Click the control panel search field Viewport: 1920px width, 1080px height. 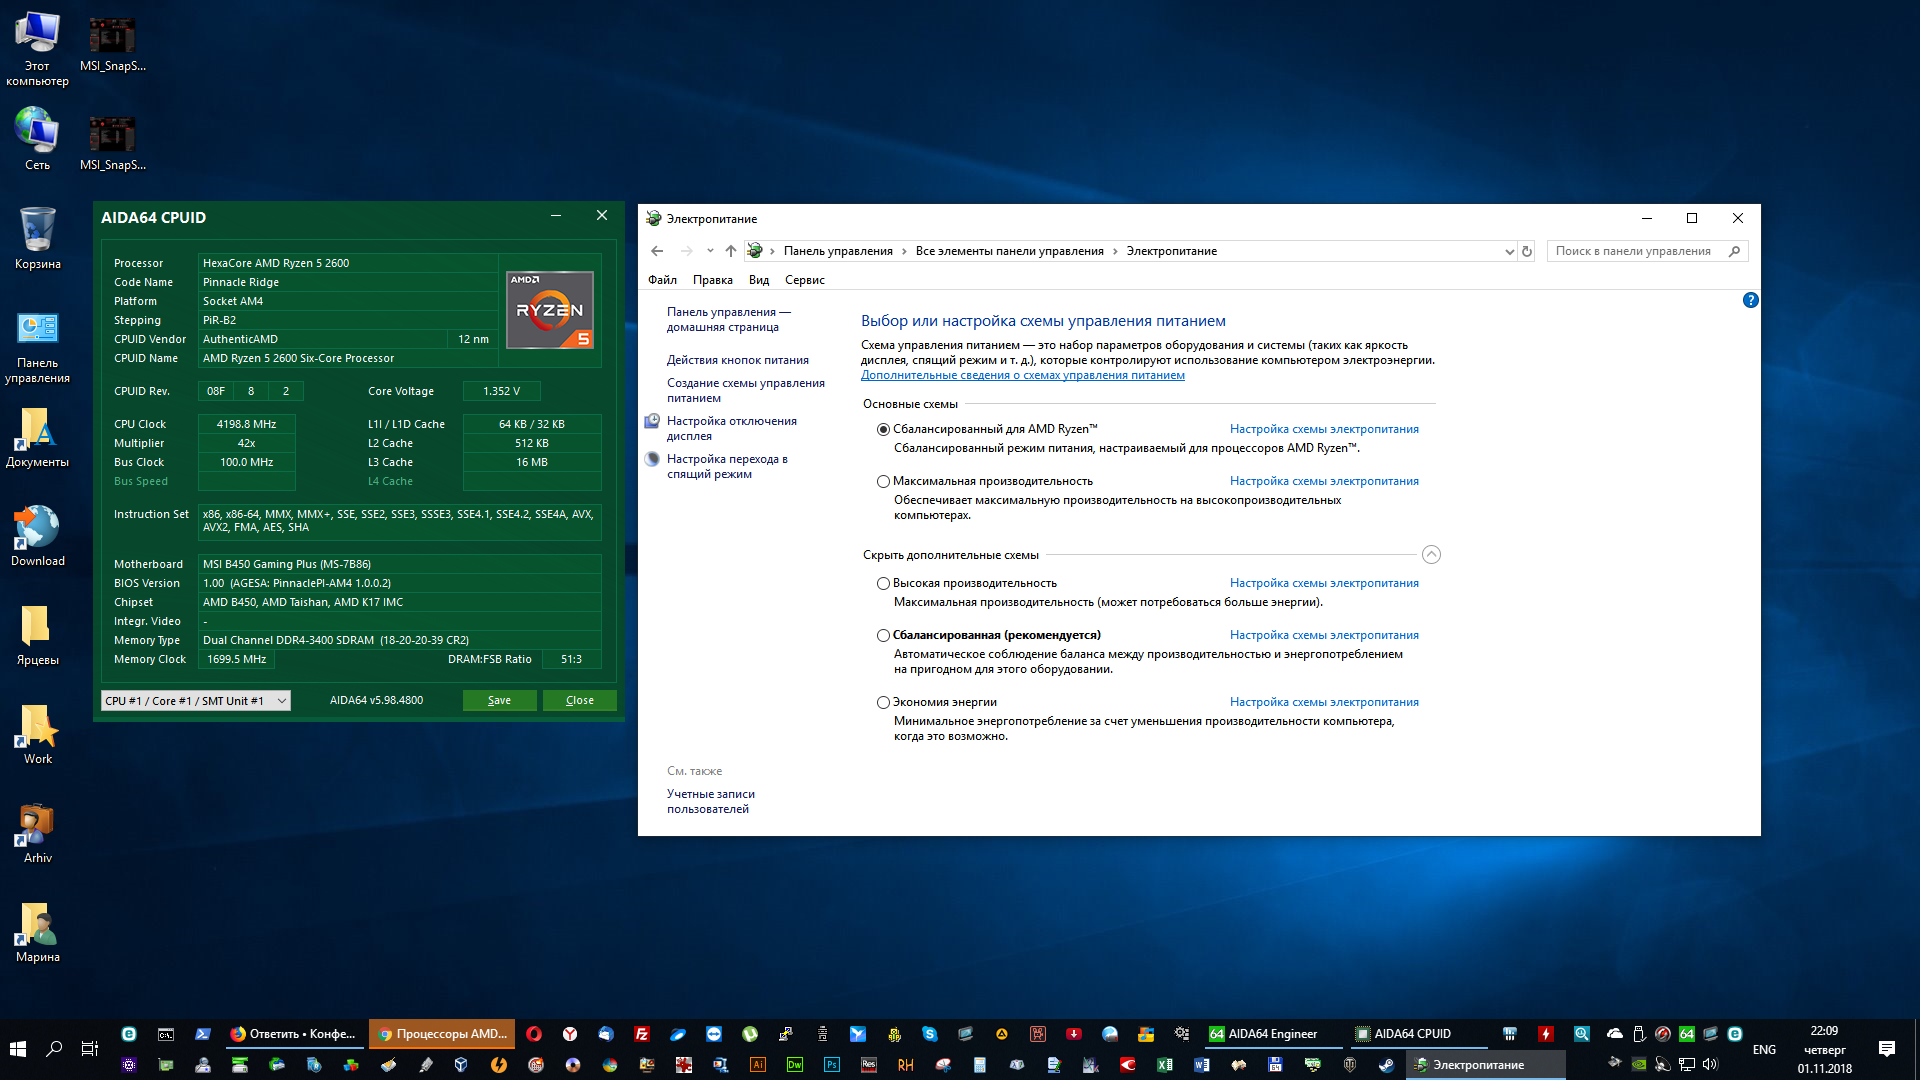click(1635, 251)
